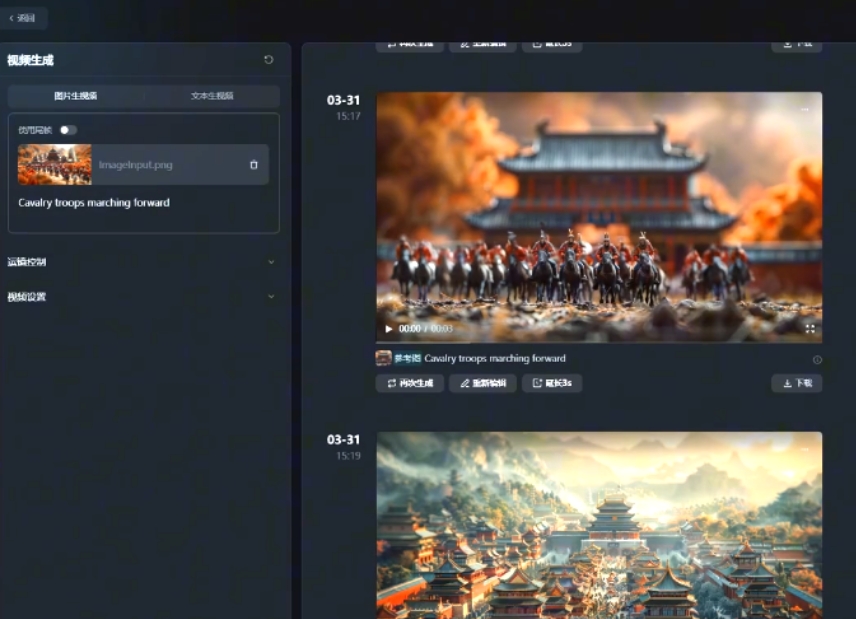856x619 pixels.
Task: Click 重新编辑 under the 15:17 cavalry video
Action: coord(483,383)
